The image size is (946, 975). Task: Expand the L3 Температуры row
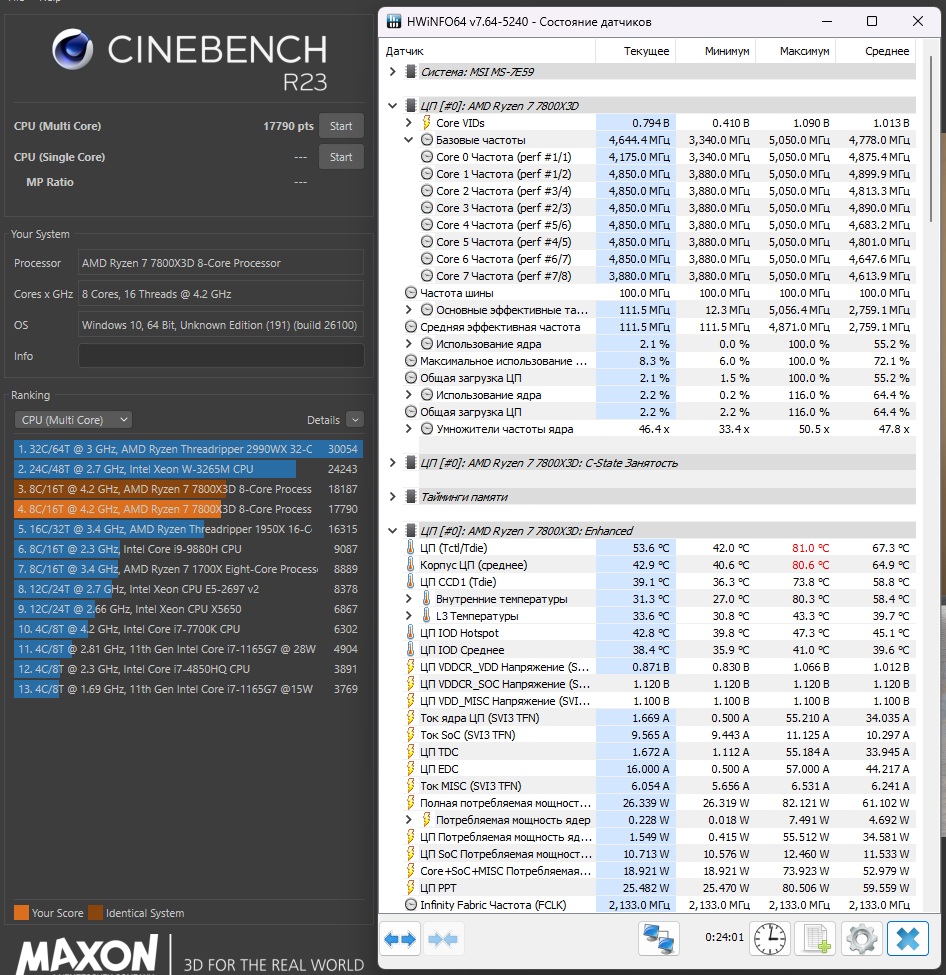[x=409, y=616]
